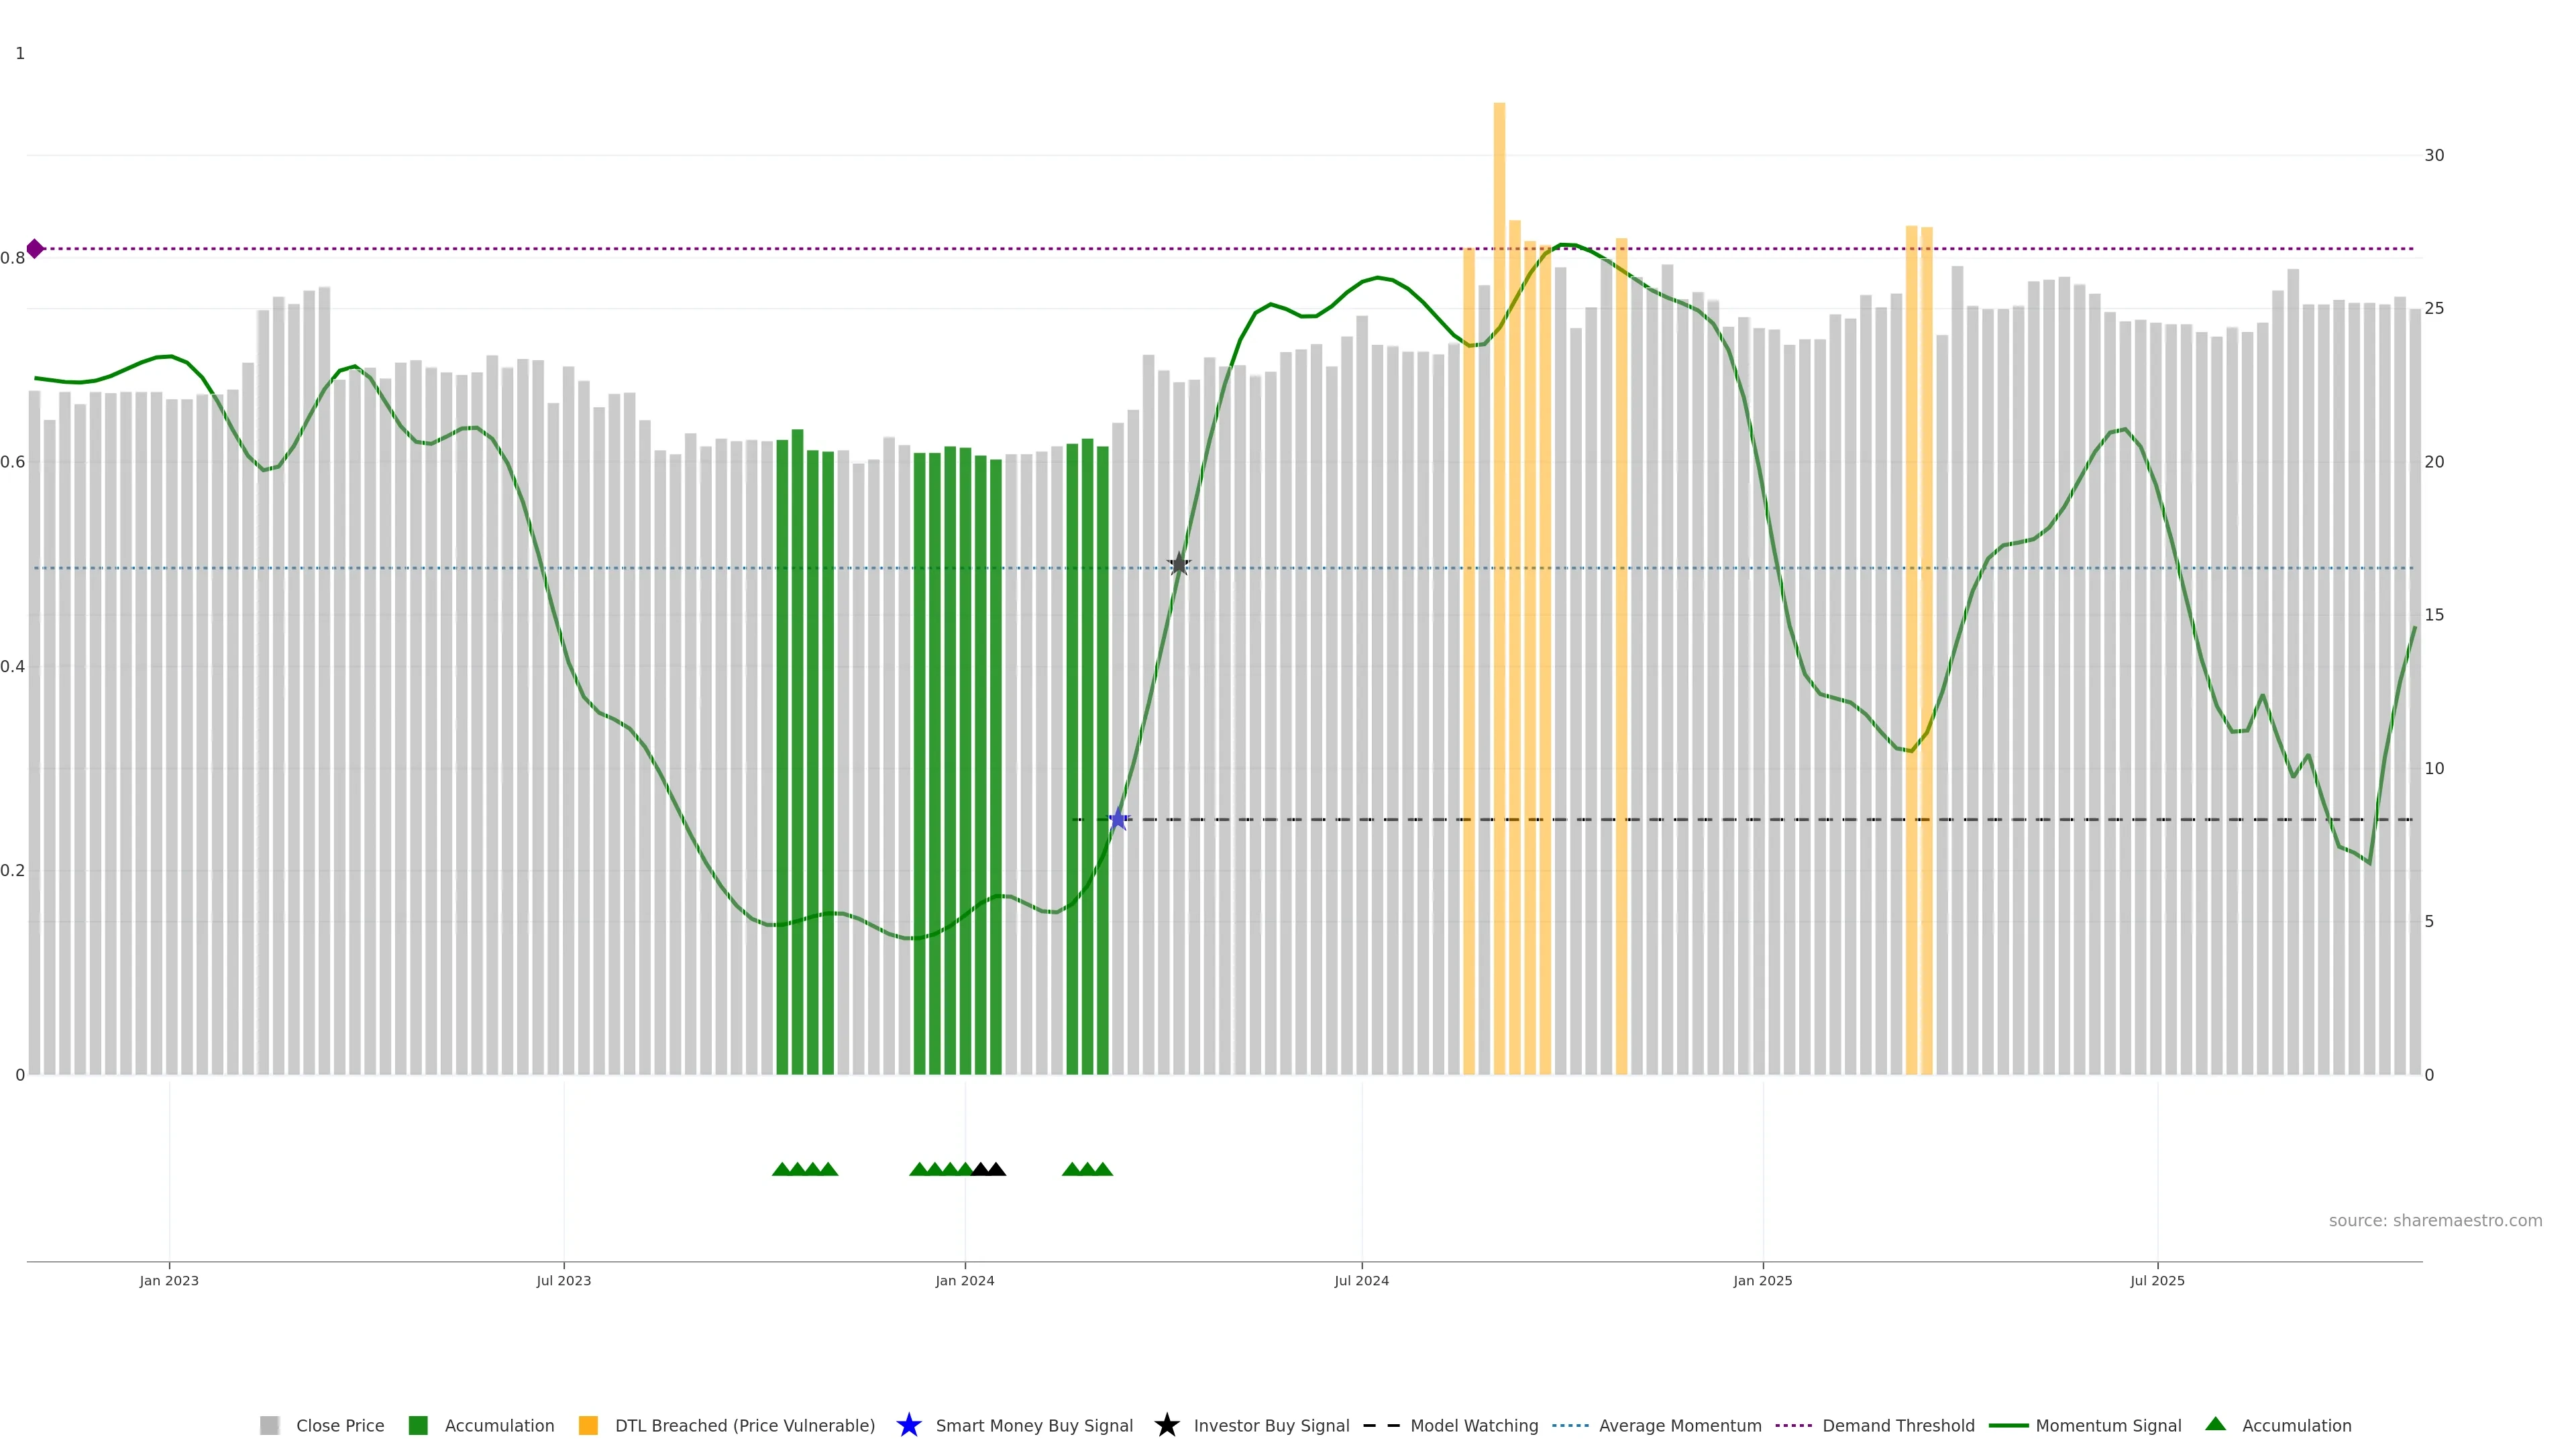This screenshot has height=1449, width=2576.
Task: Click the Jan 2024 x-axis label
Action: coord(964,1280)
